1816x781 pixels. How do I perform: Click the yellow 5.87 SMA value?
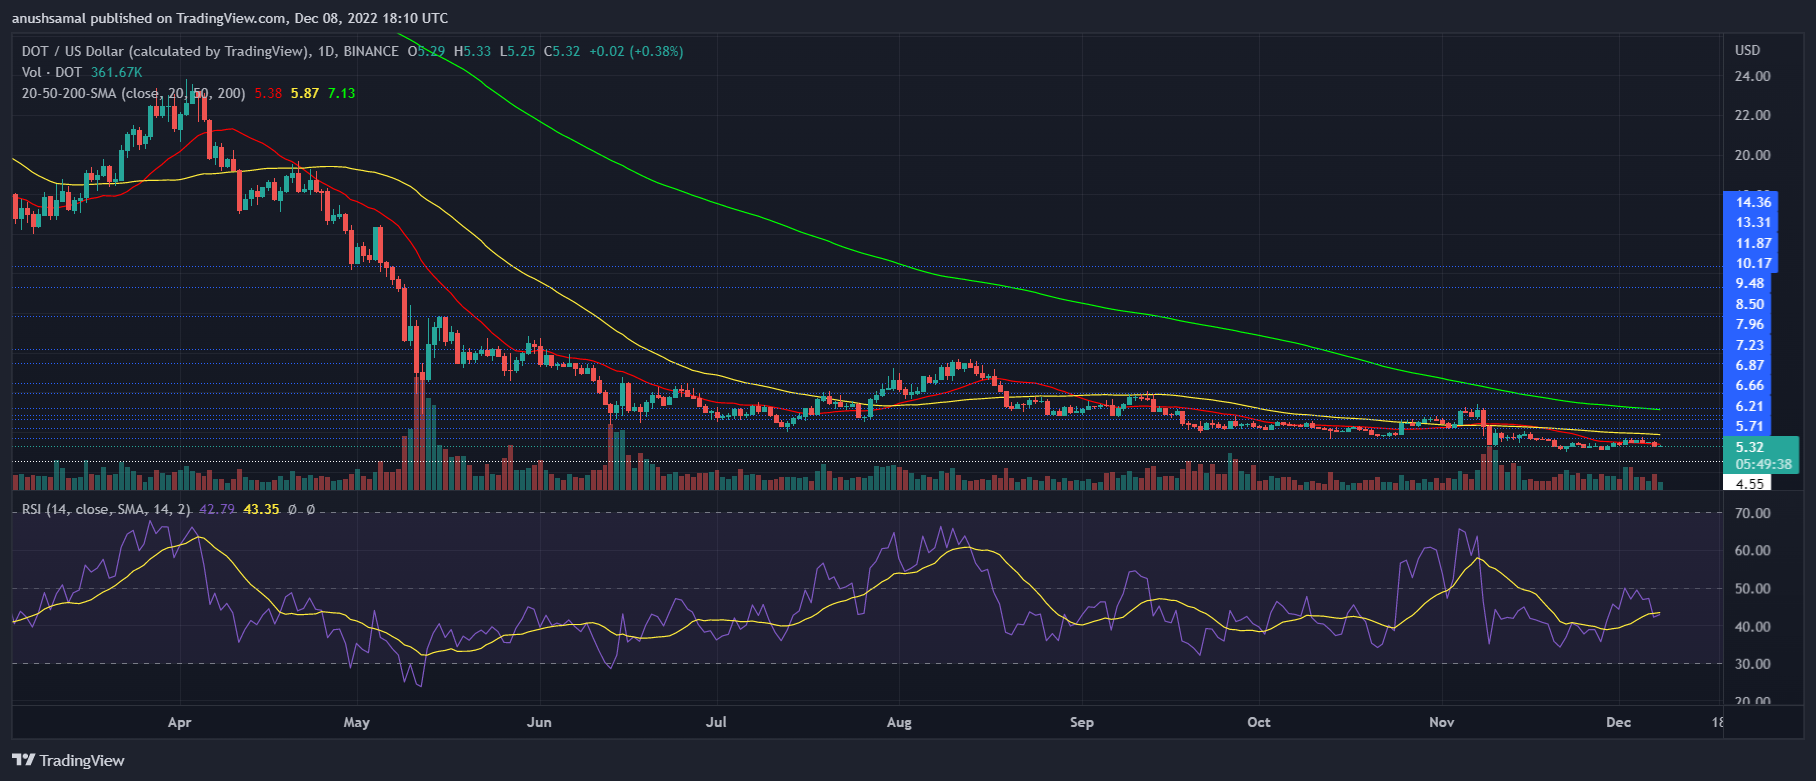coord(305,93)
